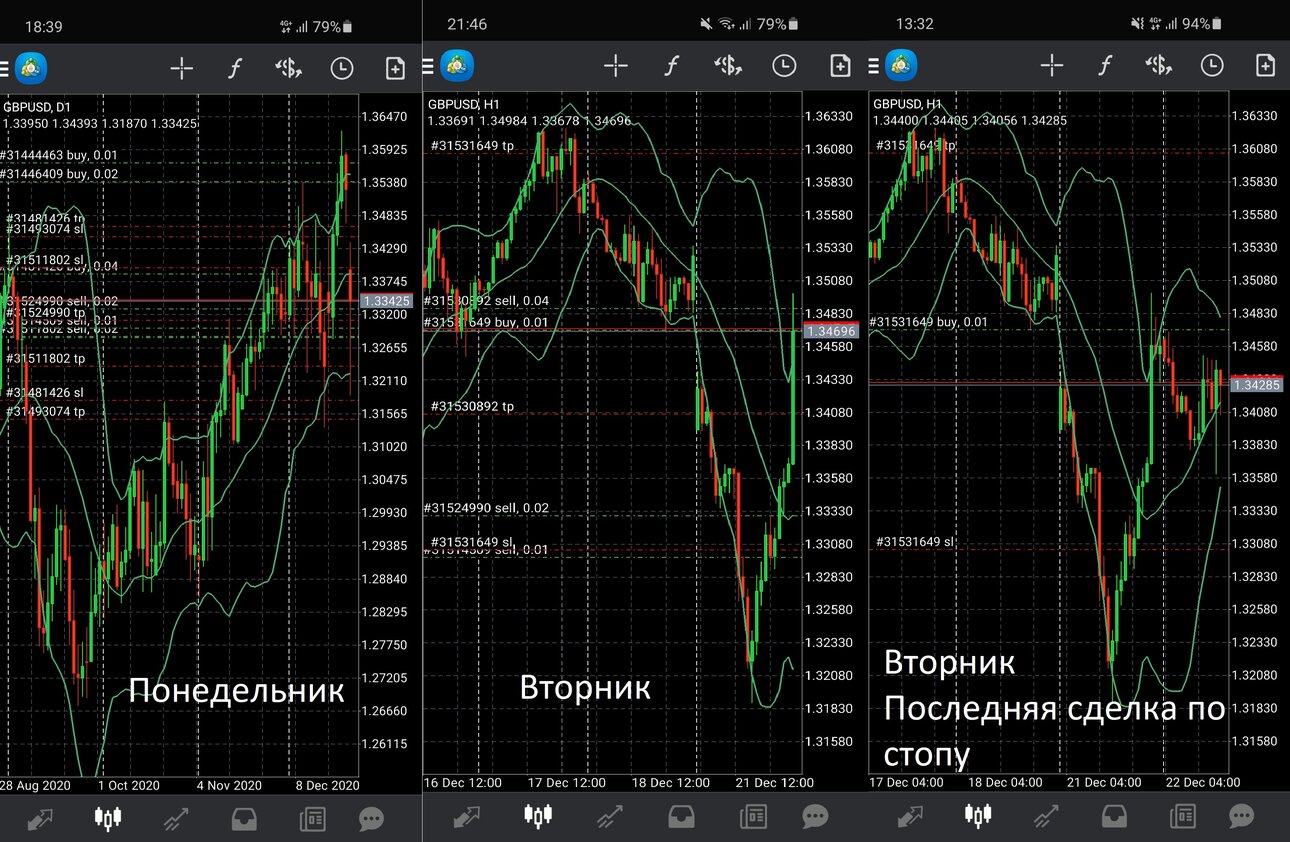Open News tab in the 13:32 screen
The height and width of the screenshot is (842, 1290).
click(1183, 818)
